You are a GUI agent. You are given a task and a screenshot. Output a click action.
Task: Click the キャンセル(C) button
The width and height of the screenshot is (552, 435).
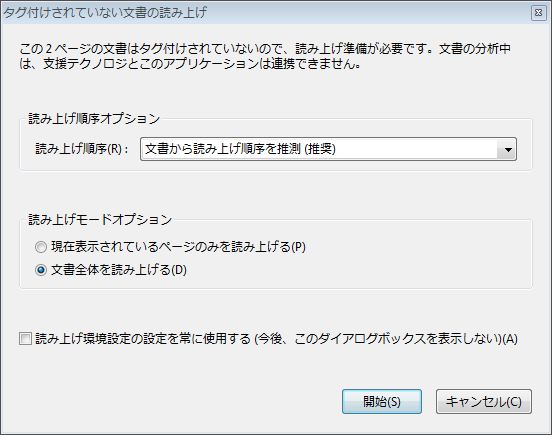(x=484, y=402)
